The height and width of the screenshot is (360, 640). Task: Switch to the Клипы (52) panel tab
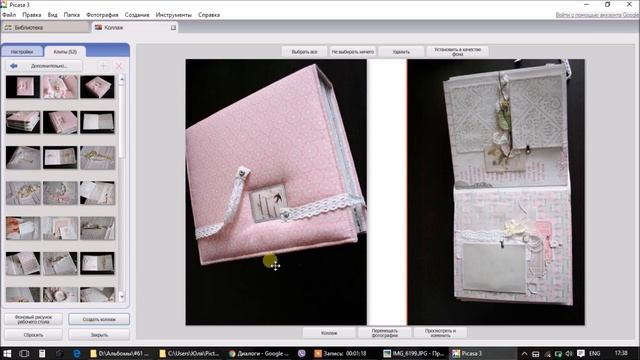point(65,52)
